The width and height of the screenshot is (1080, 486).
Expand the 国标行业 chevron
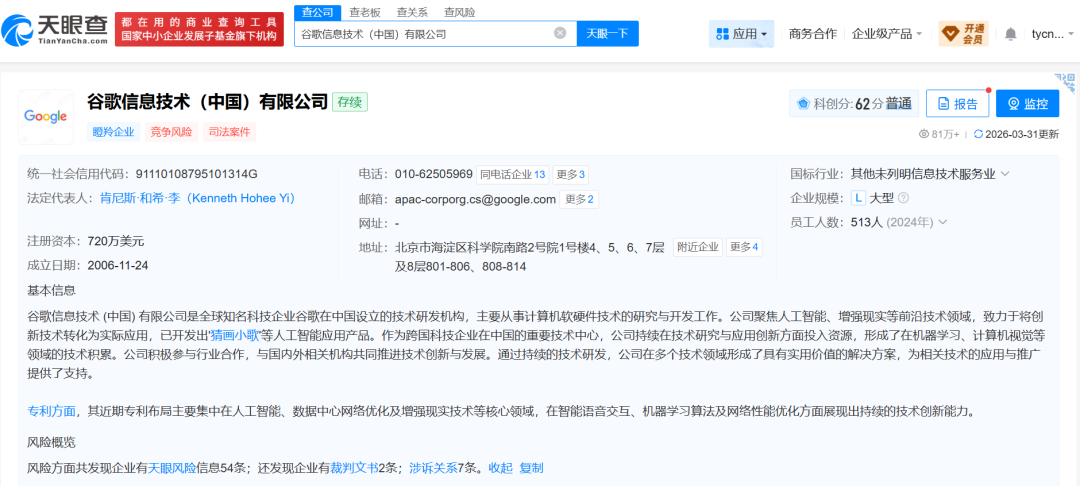point(1005,174)
